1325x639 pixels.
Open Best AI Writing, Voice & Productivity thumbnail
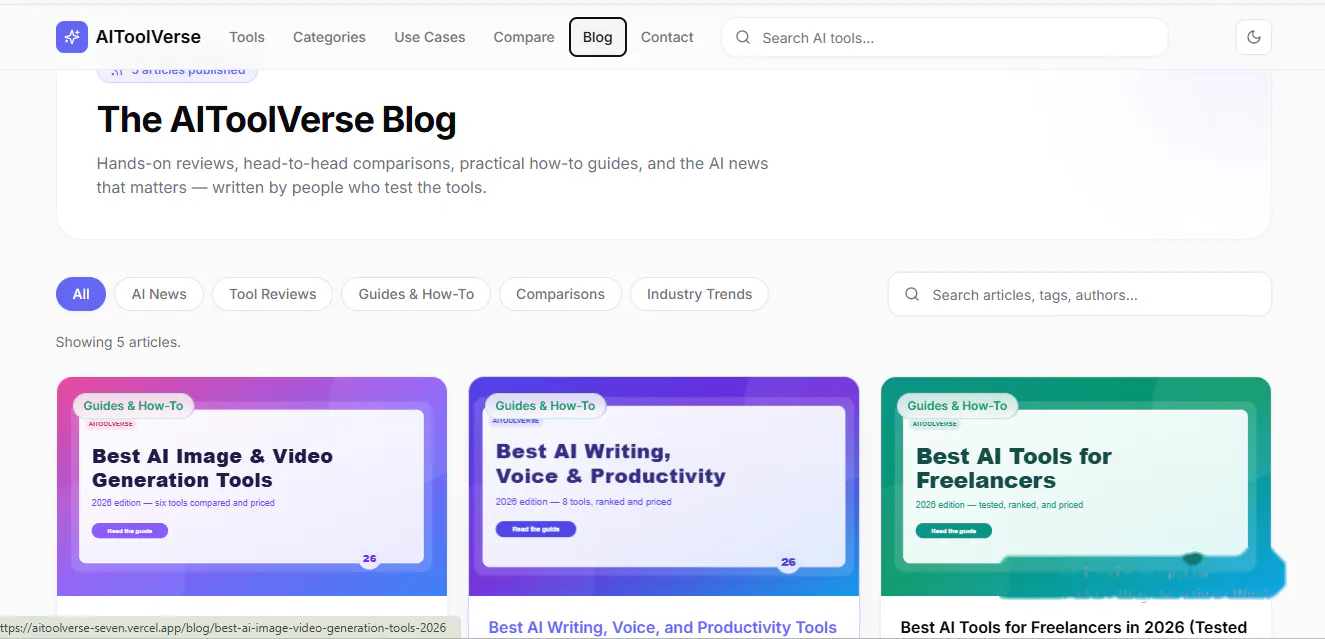664,486
